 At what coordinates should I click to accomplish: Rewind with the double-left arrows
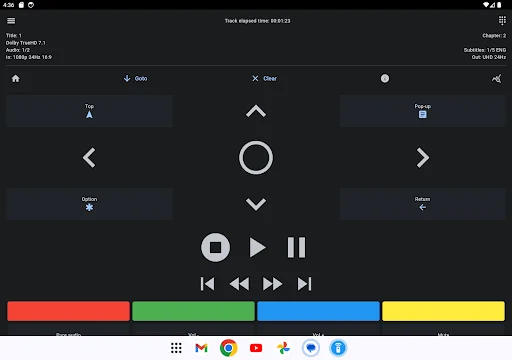239,284
